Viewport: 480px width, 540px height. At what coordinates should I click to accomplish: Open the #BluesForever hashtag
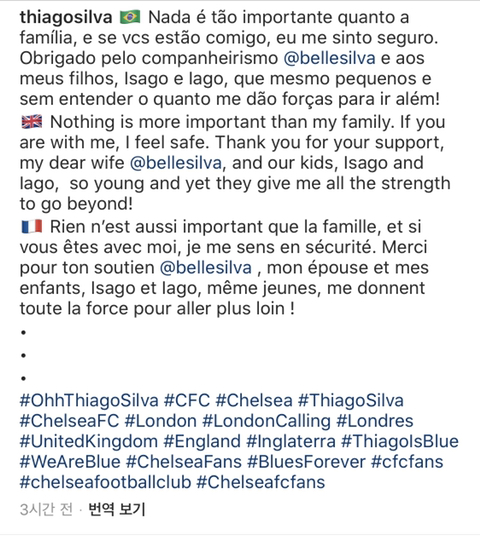click(x=306, y=462)
